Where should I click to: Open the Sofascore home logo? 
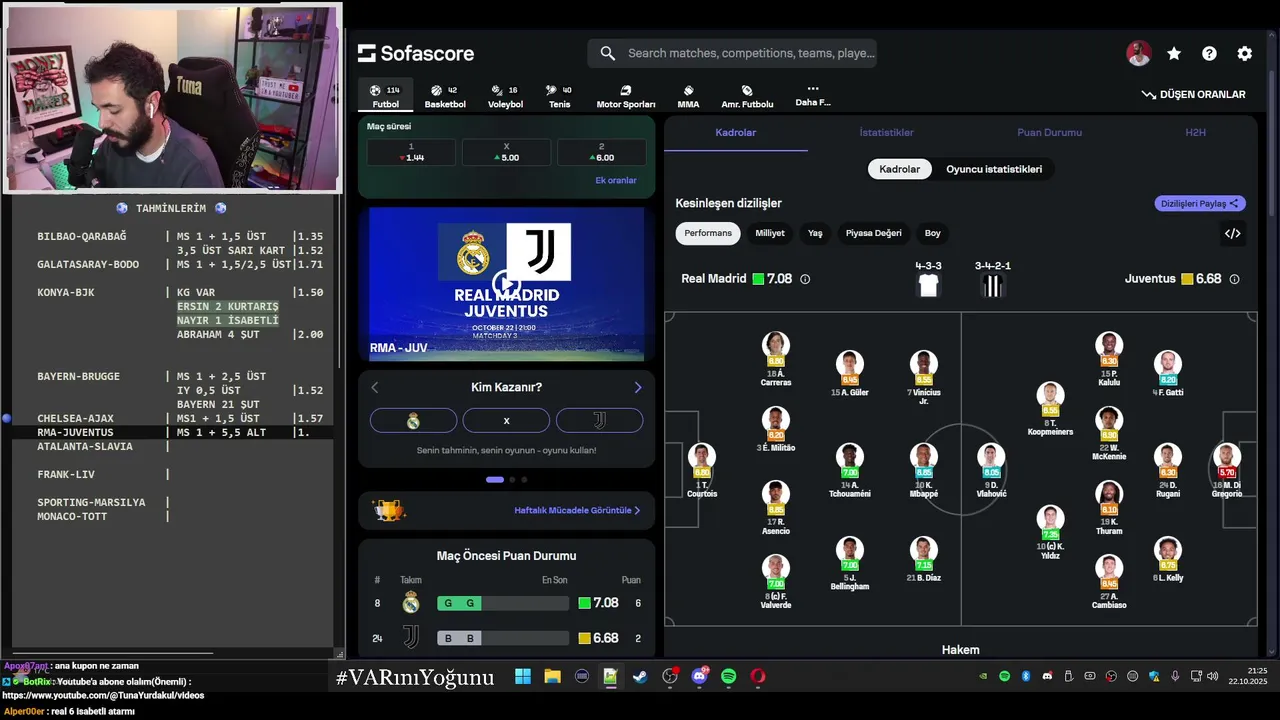click(x=416, y=53)
